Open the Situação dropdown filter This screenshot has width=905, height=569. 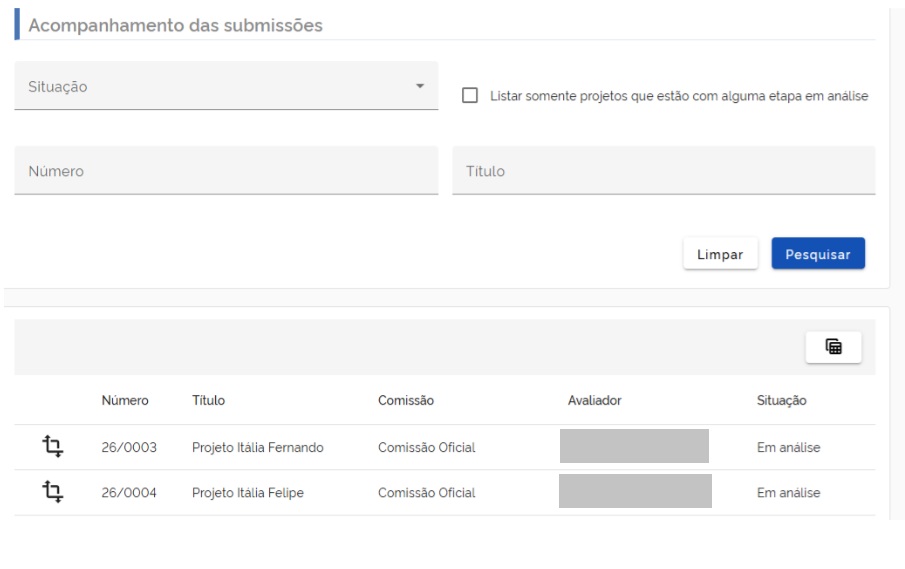coord(226,87)
